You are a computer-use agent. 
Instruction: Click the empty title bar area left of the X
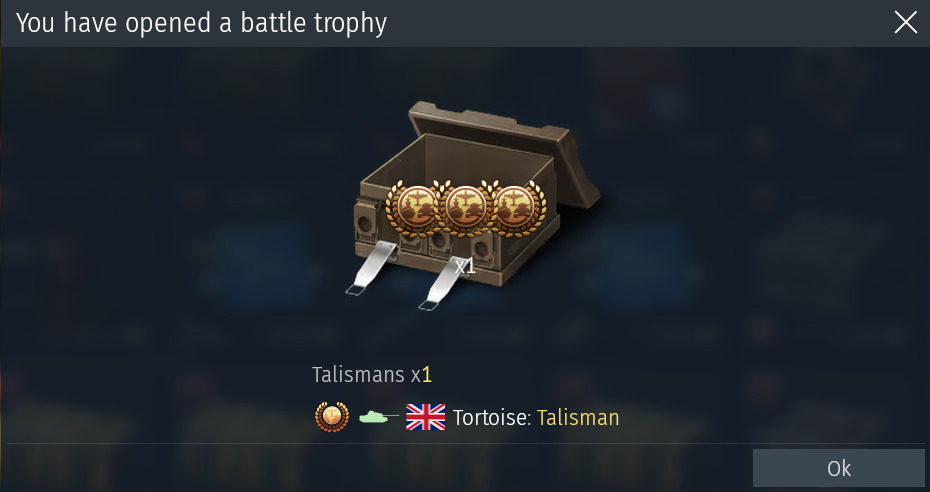pyautogui.click(x=641, y=23)
